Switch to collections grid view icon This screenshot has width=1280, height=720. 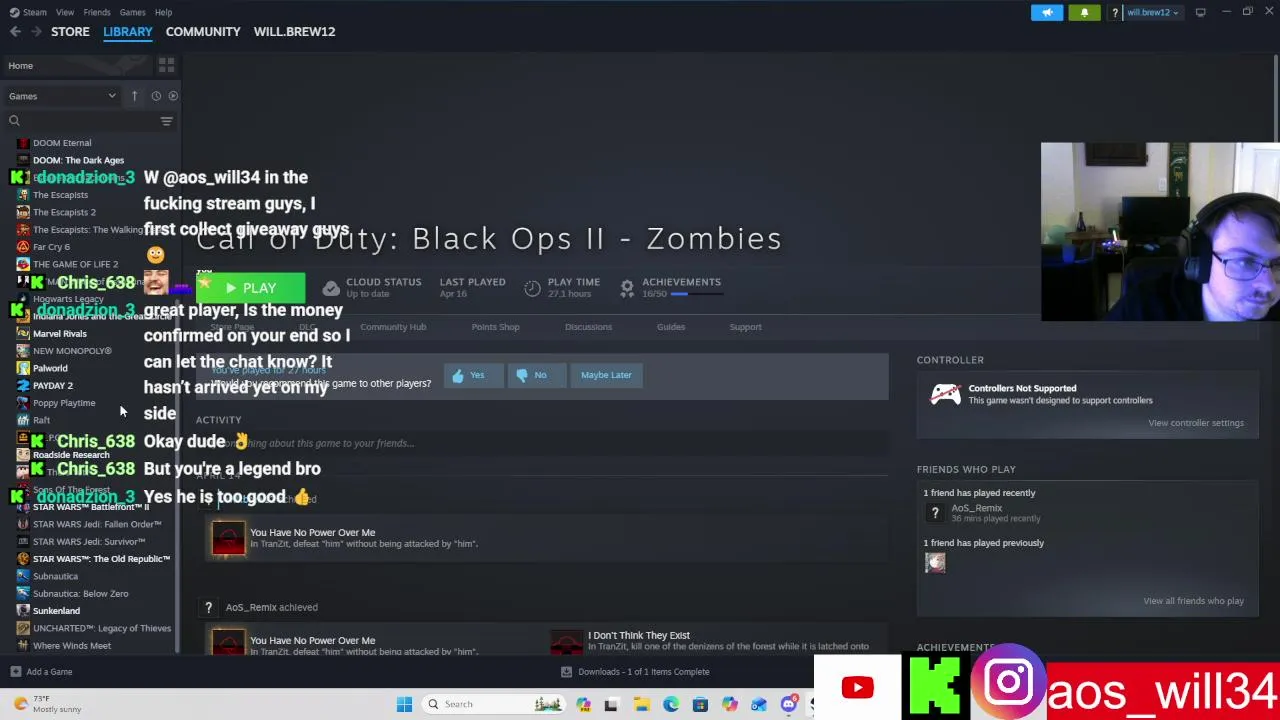click(166, 65)
